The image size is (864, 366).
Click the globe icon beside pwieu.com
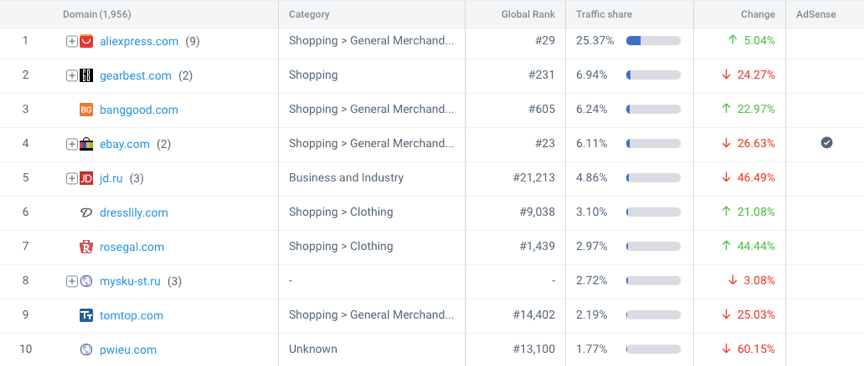click(x=86, y=349)
